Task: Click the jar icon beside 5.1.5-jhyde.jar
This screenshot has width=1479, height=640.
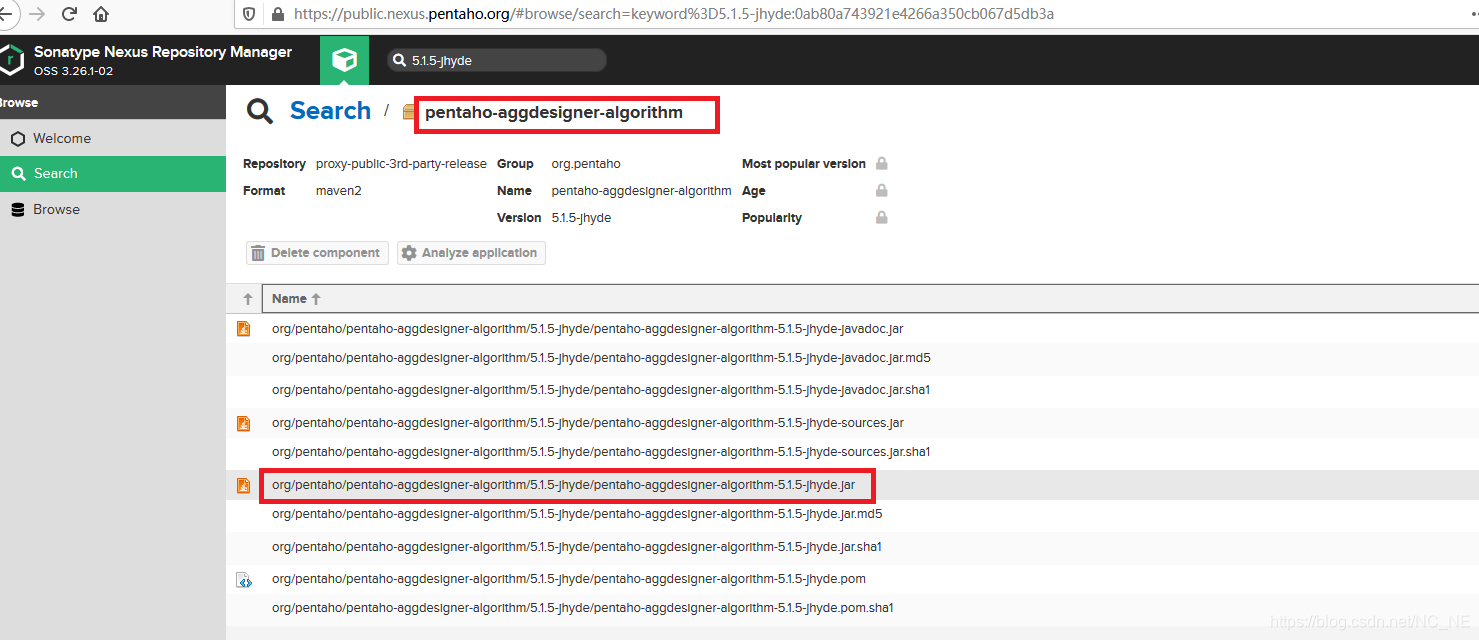Action: [x=243, y=485]
